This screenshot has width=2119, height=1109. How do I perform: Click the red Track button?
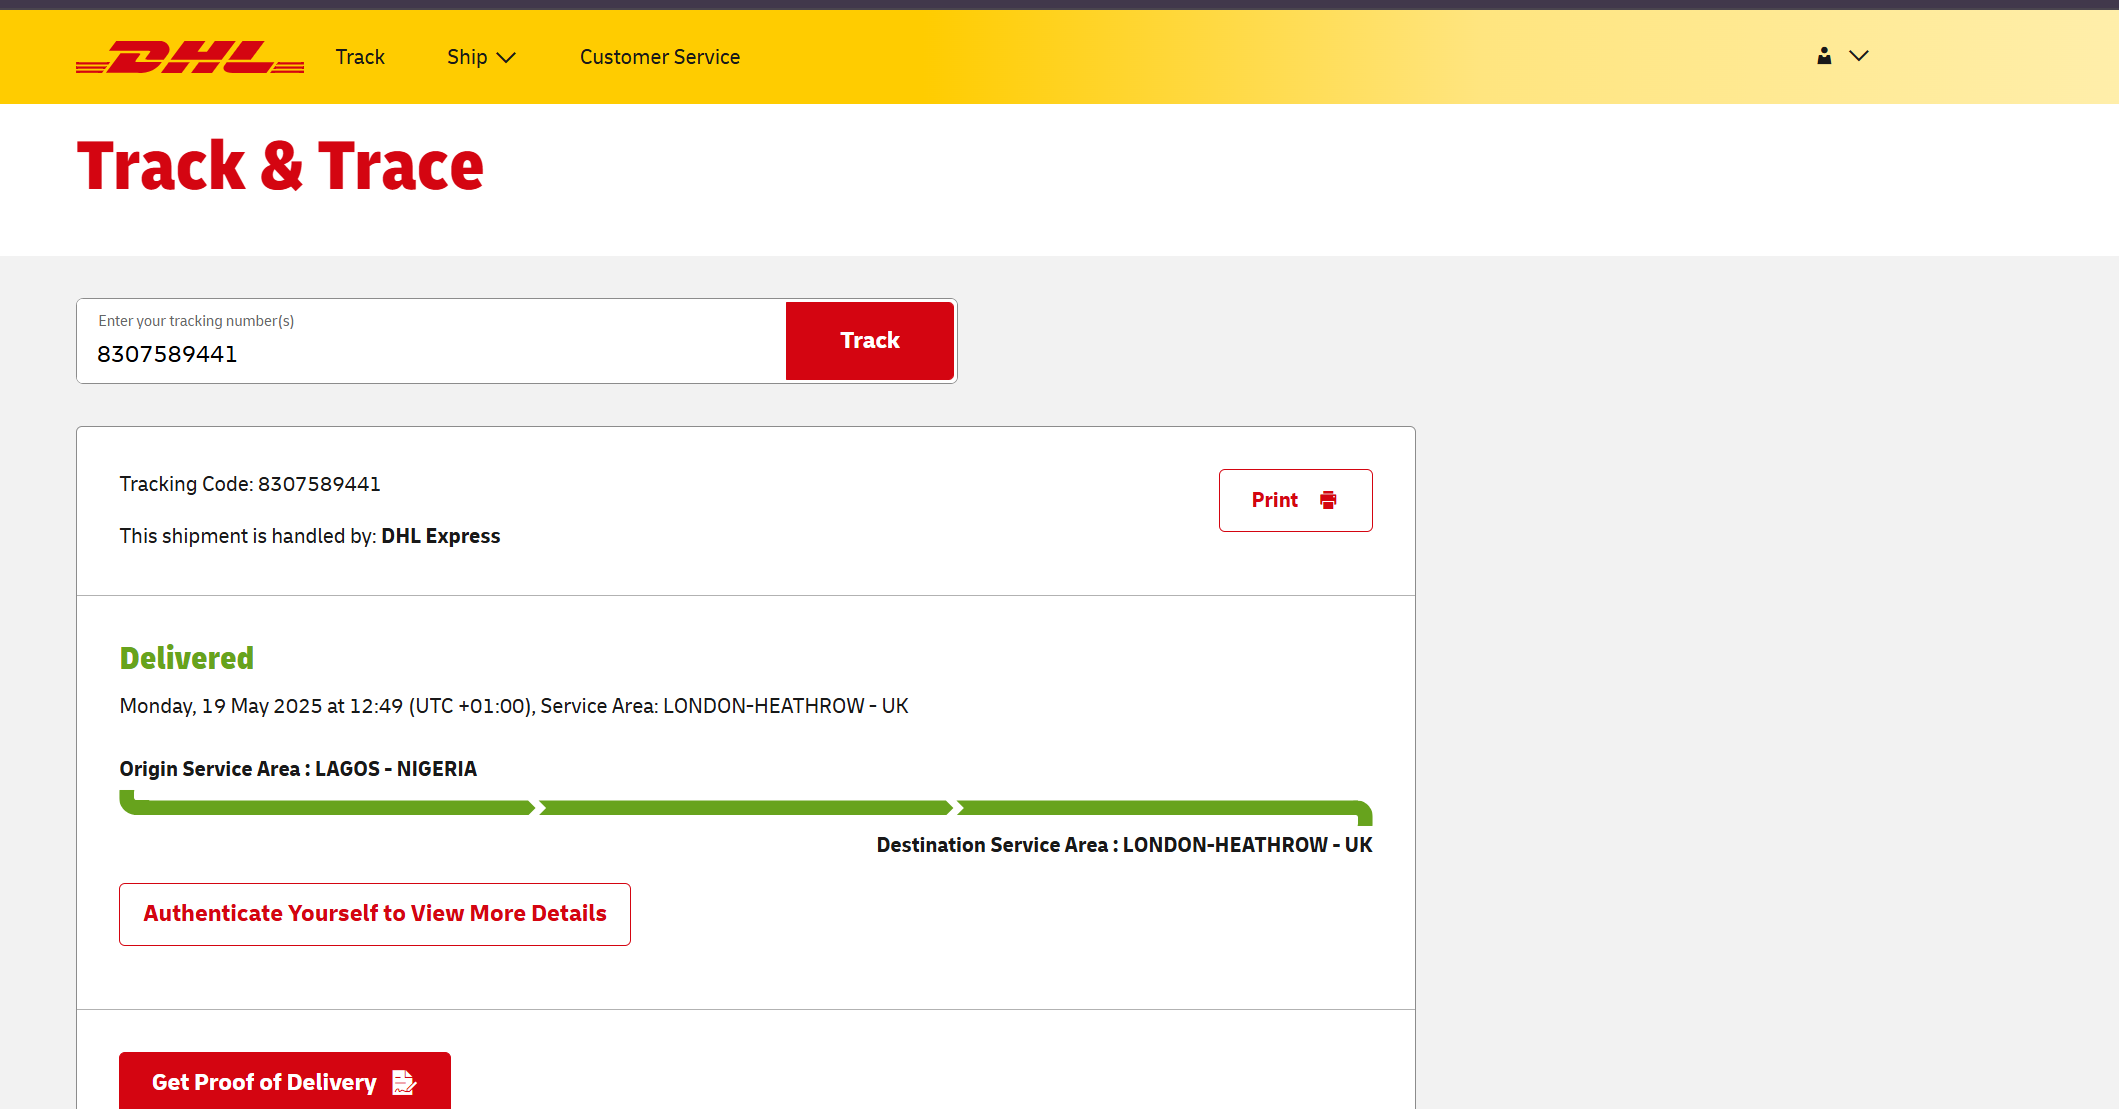[x=870, y=341]
